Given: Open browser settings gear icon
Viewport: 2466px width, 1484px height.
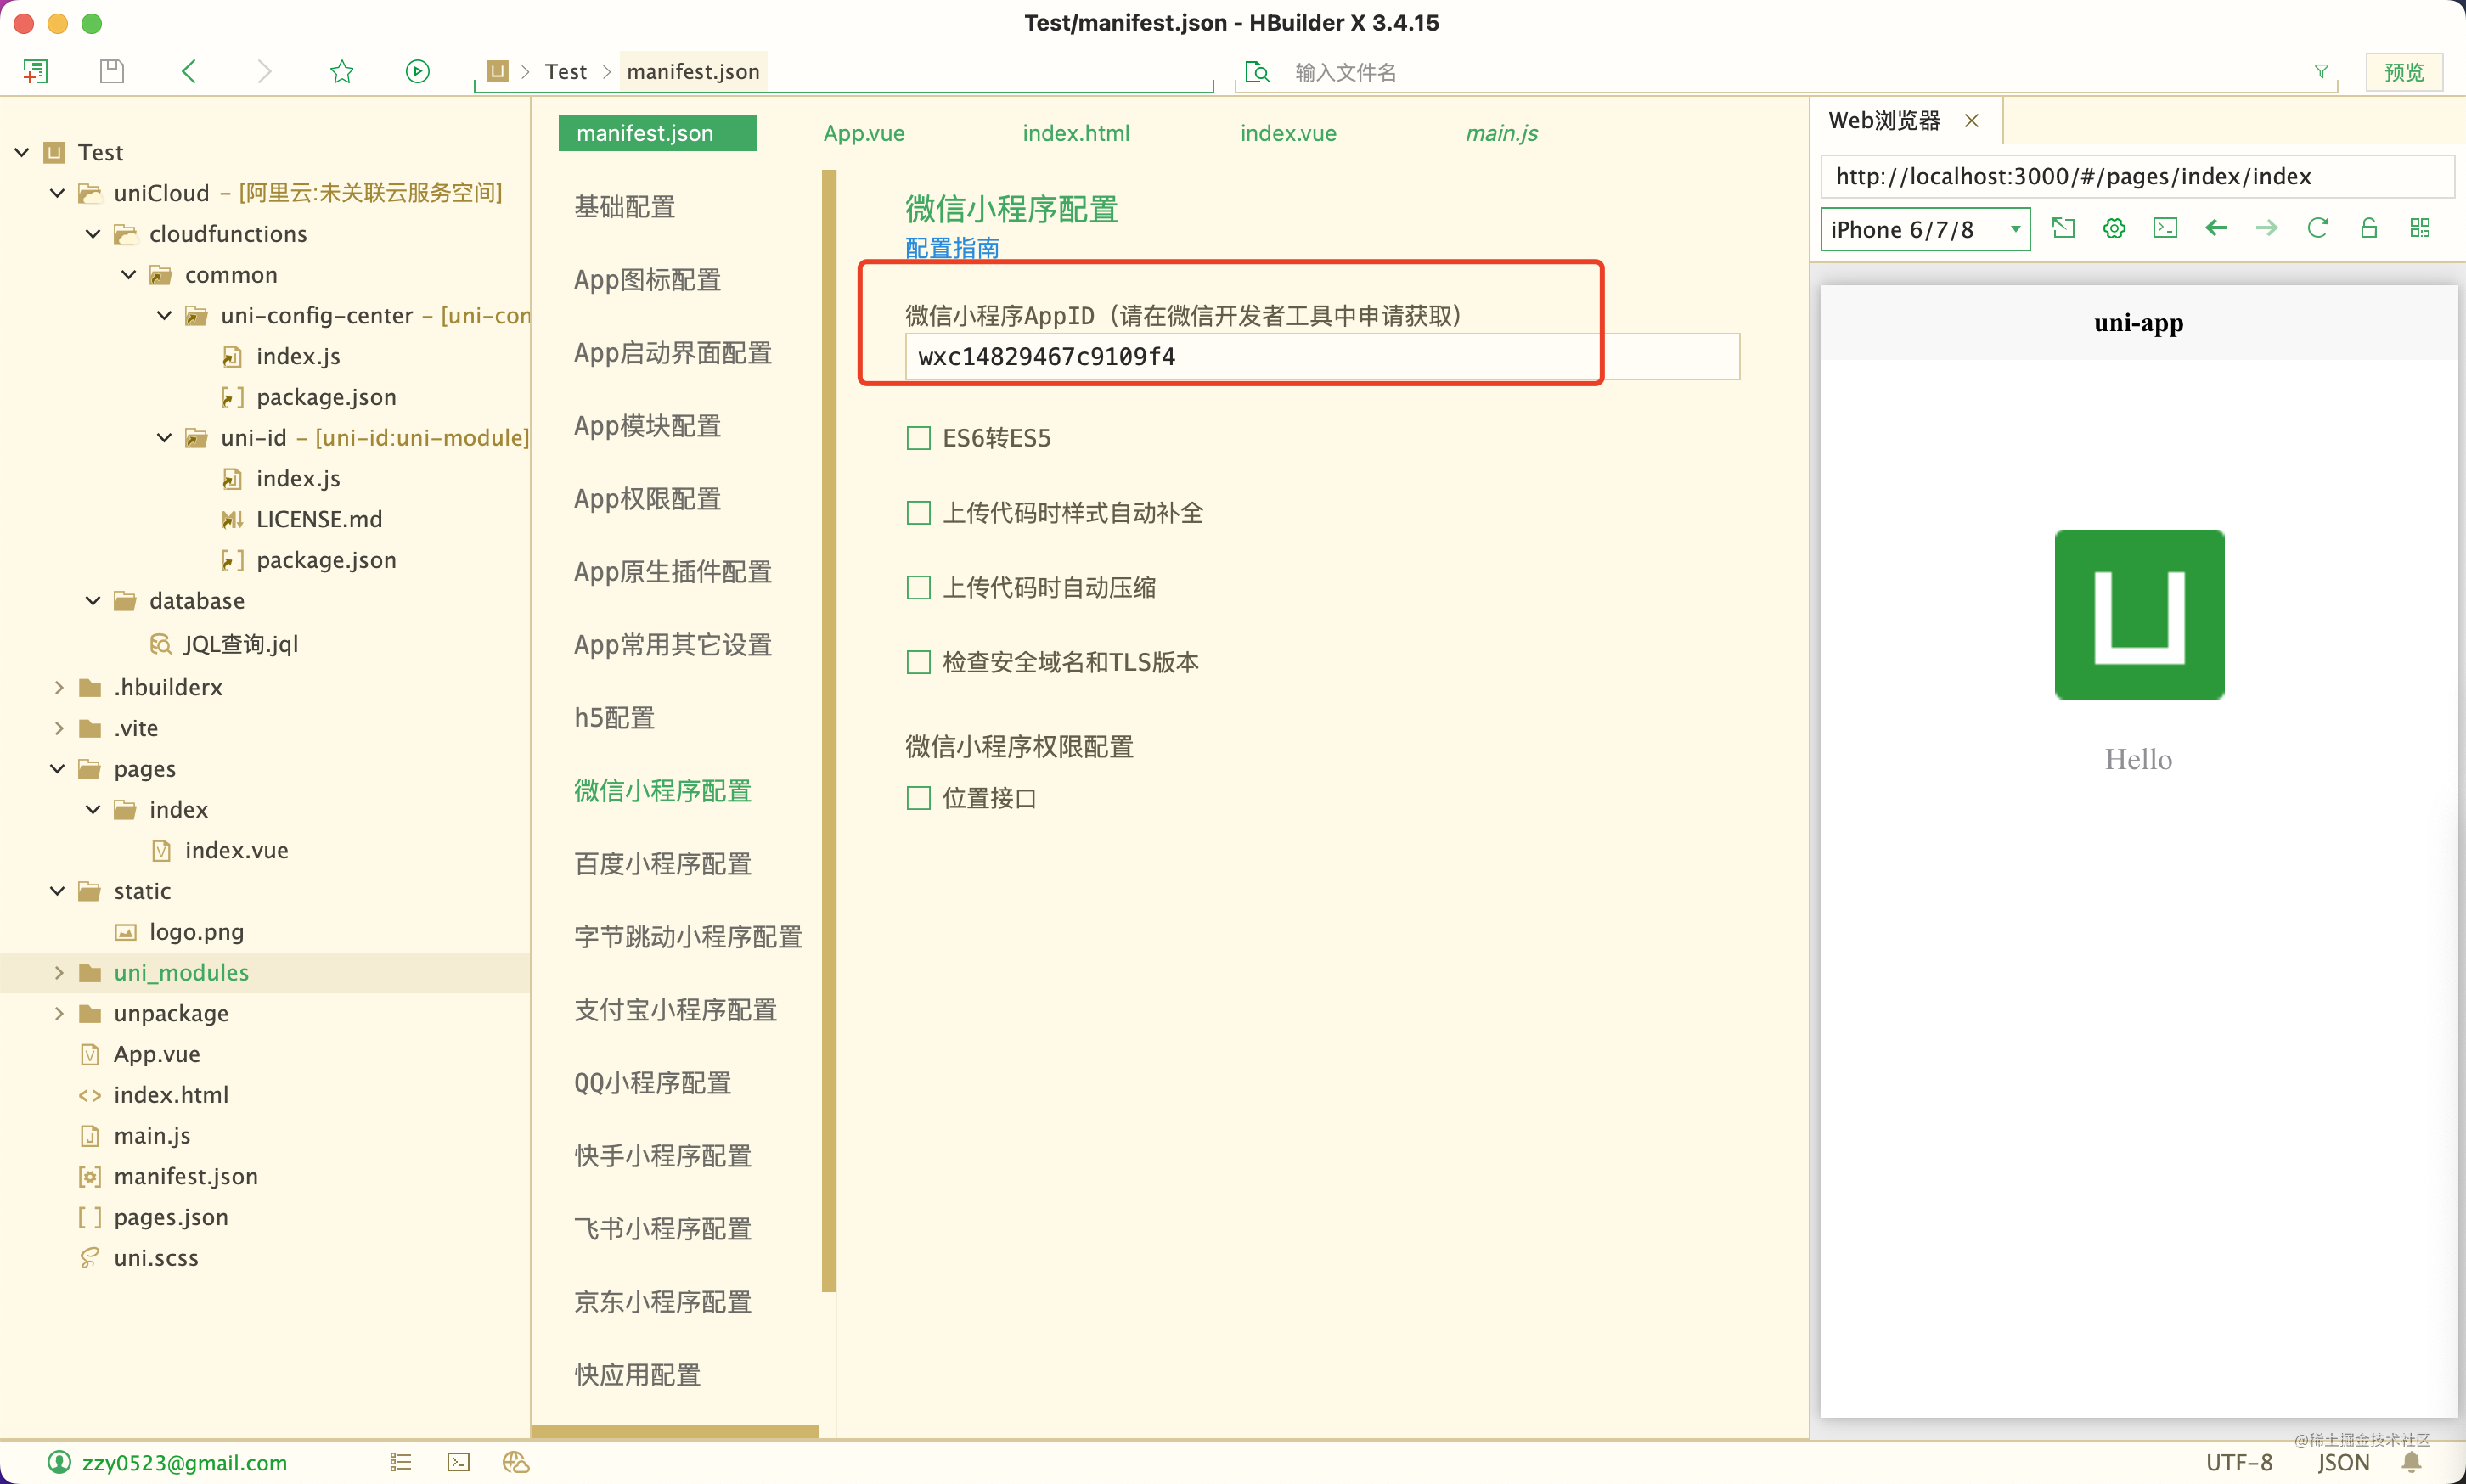Looking at the screenshot, I should point(2114,228).
